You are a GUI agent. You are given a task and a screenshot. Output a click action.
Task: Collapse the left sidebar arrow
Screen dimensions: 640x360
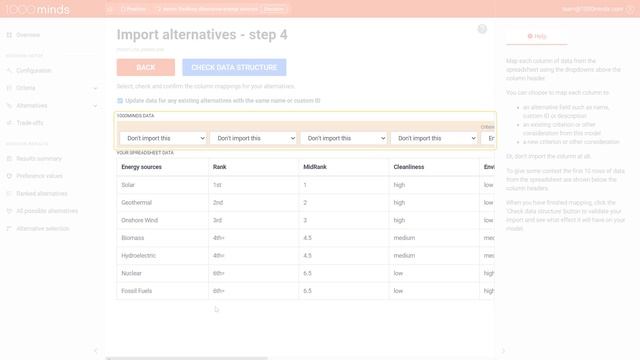[x=96, y=351]
